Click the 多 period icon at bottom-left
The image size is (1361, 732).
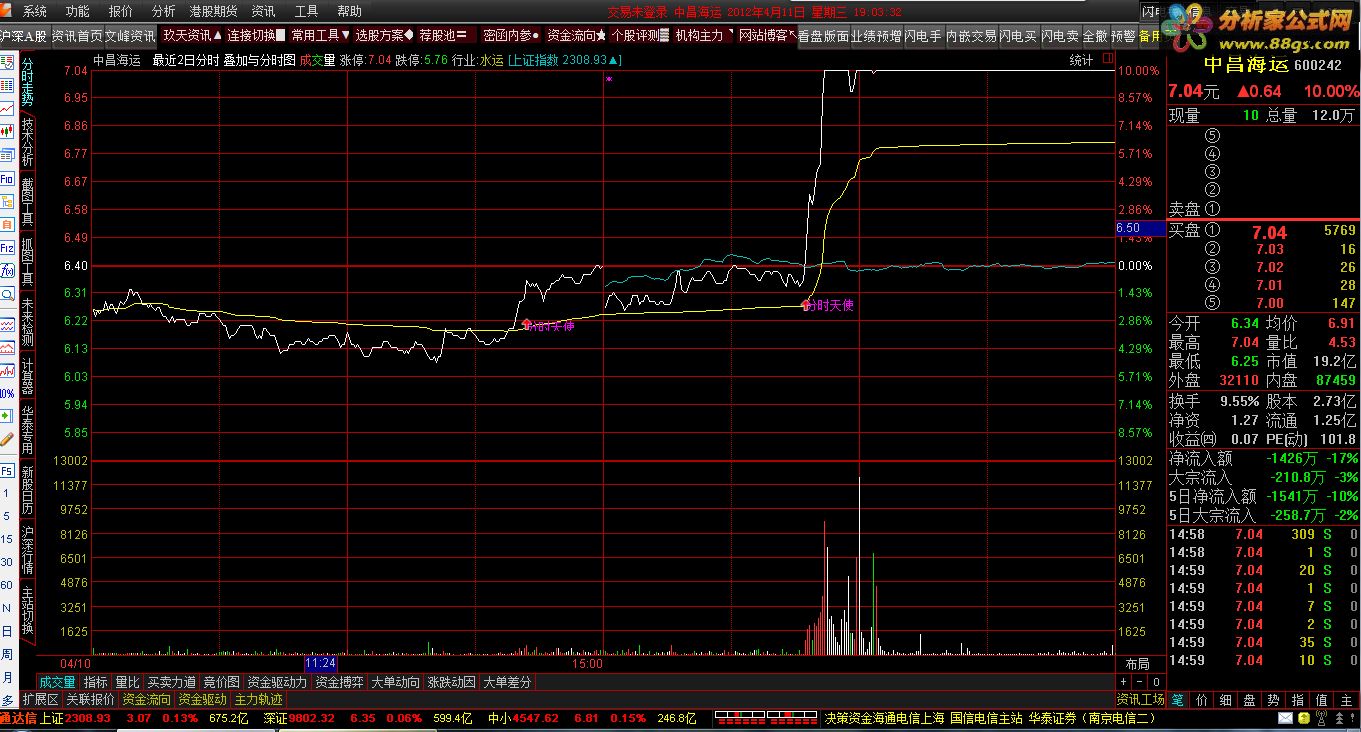click(x=7, y=700)
